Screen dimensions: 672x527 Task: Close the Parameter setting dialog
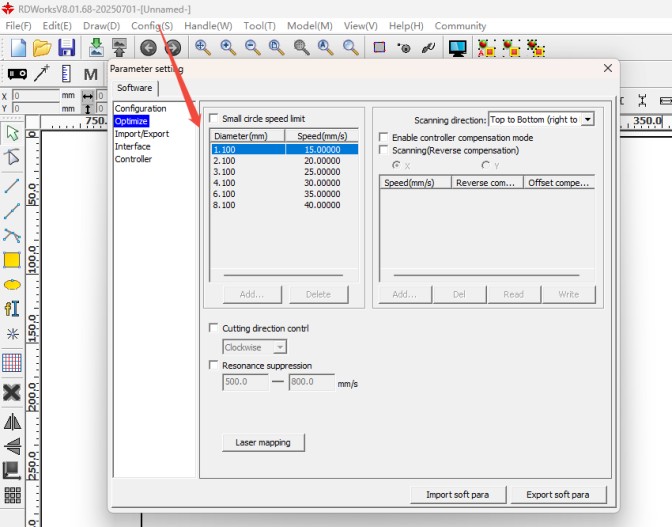[608, 68]
